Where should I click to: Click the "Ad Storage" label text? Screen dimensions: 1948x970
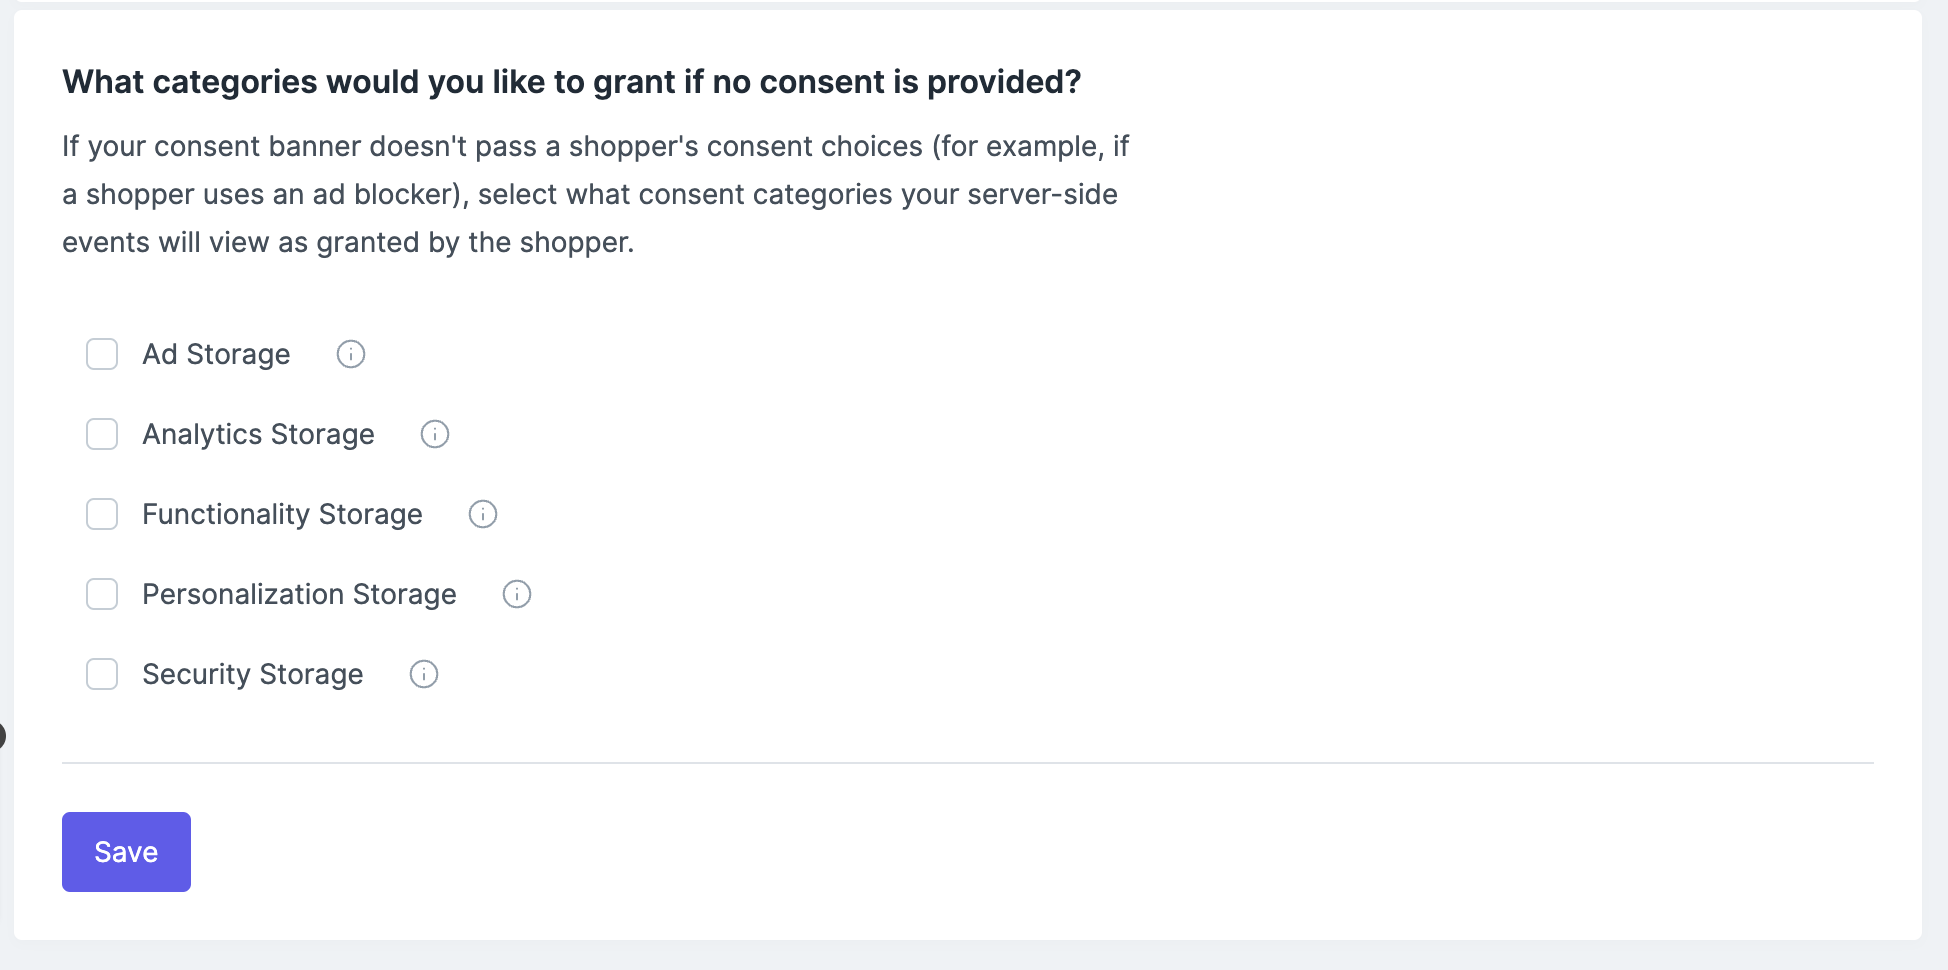216,354
